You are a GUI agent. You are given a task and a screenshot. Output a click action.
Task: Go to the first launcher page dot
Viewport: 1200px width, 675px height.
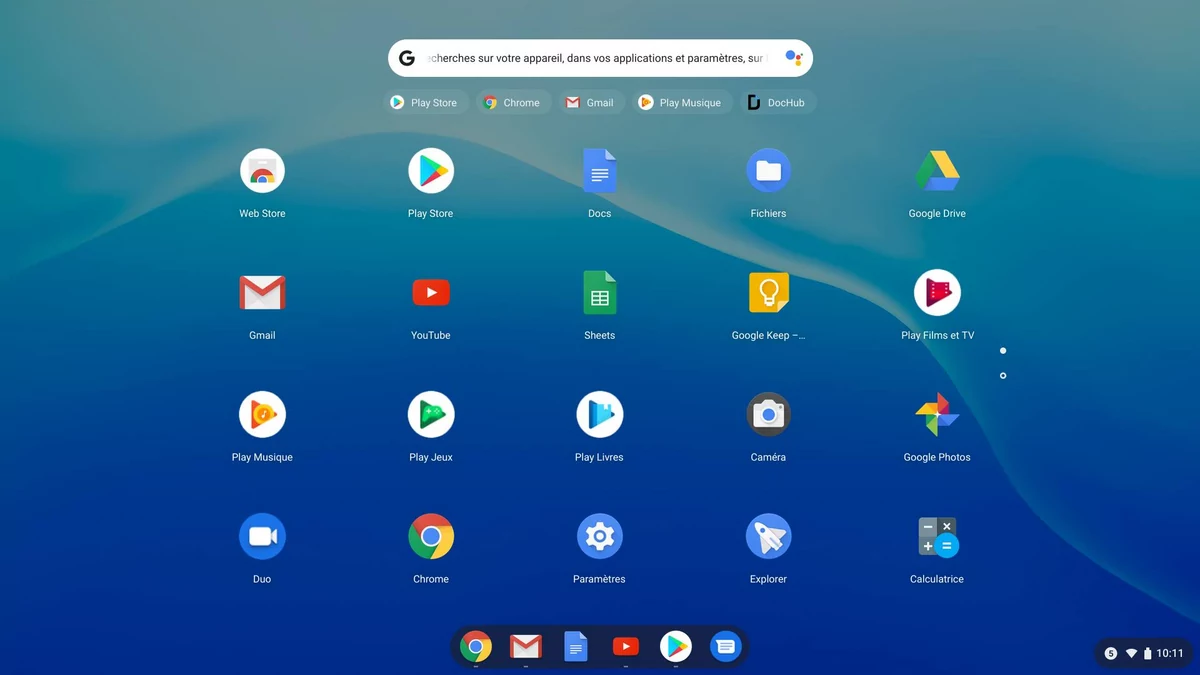pyautogui.click(x=1003, y=351)
